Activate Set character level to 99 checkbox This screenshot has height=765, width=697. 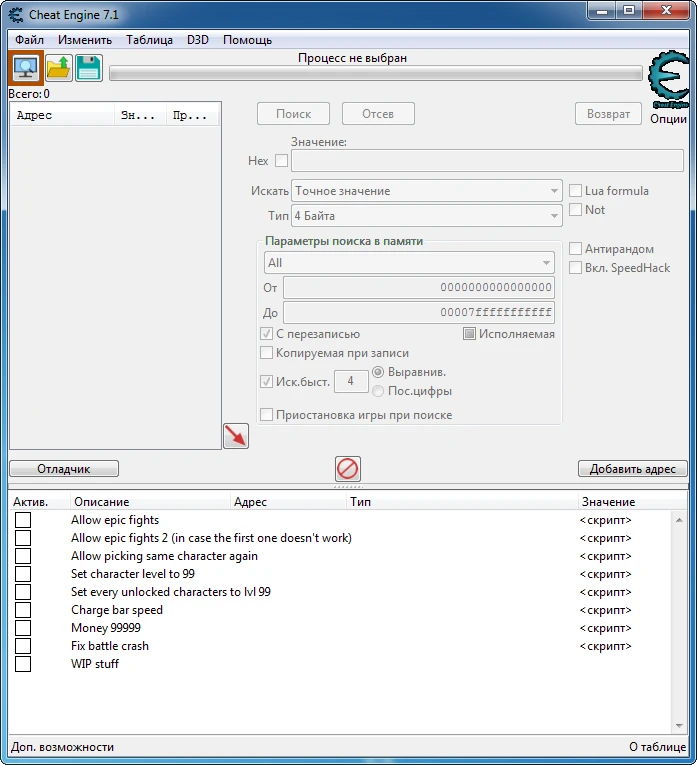click(23, 574)
